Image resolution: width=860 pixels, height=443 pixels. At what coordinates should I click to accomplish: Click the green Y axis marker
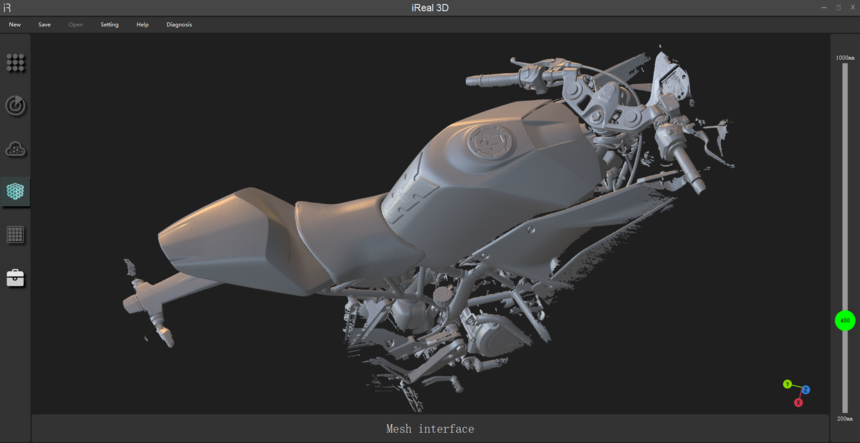[787, 384]
